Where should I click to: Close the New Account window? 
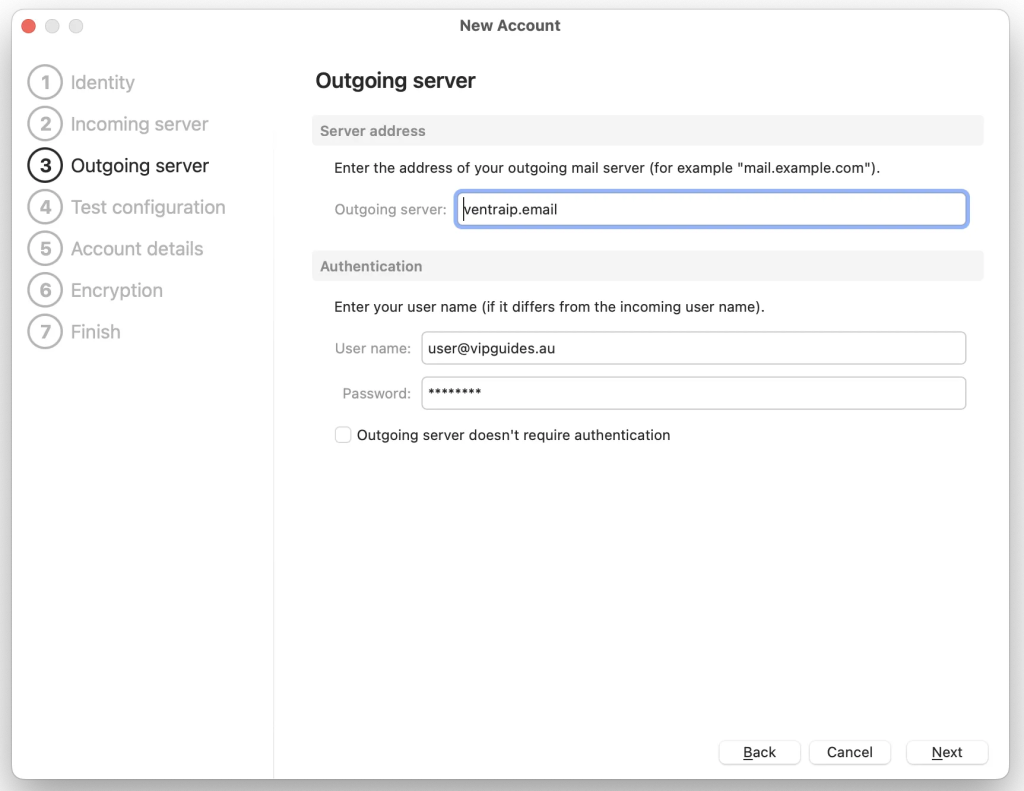coord(28,26)
